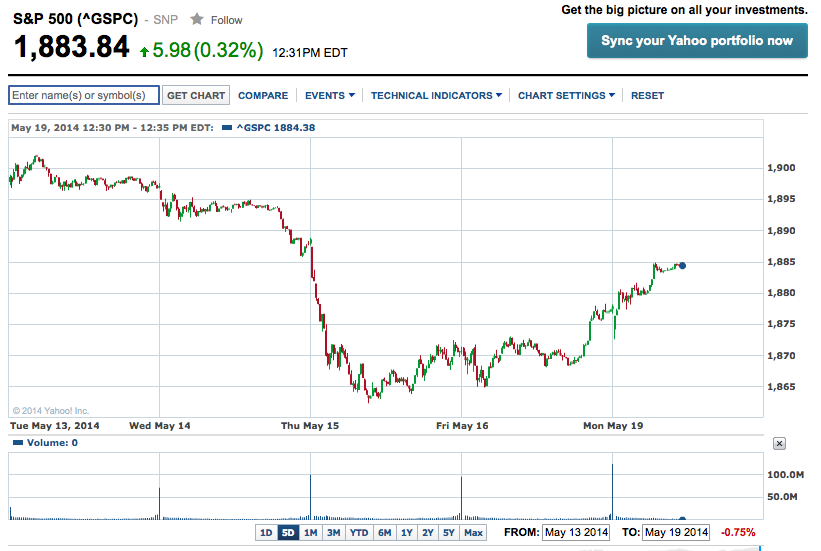
Task: Click the 5.98 (0.32%) change text
Action: click(208, 50)
